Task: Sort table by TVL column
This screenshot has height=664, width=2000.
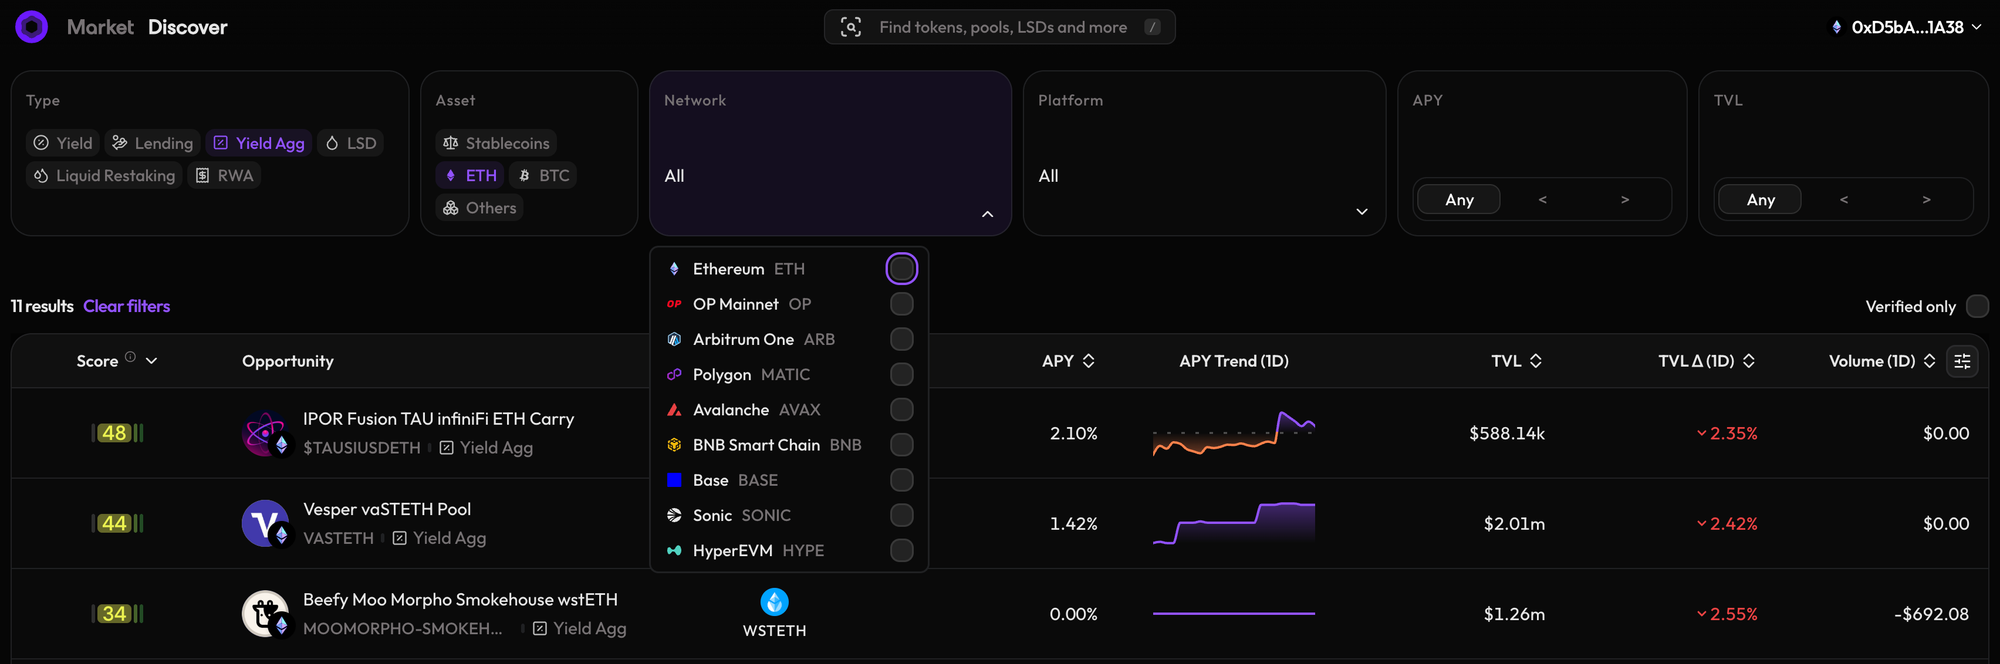Action: pos(1535,361)
